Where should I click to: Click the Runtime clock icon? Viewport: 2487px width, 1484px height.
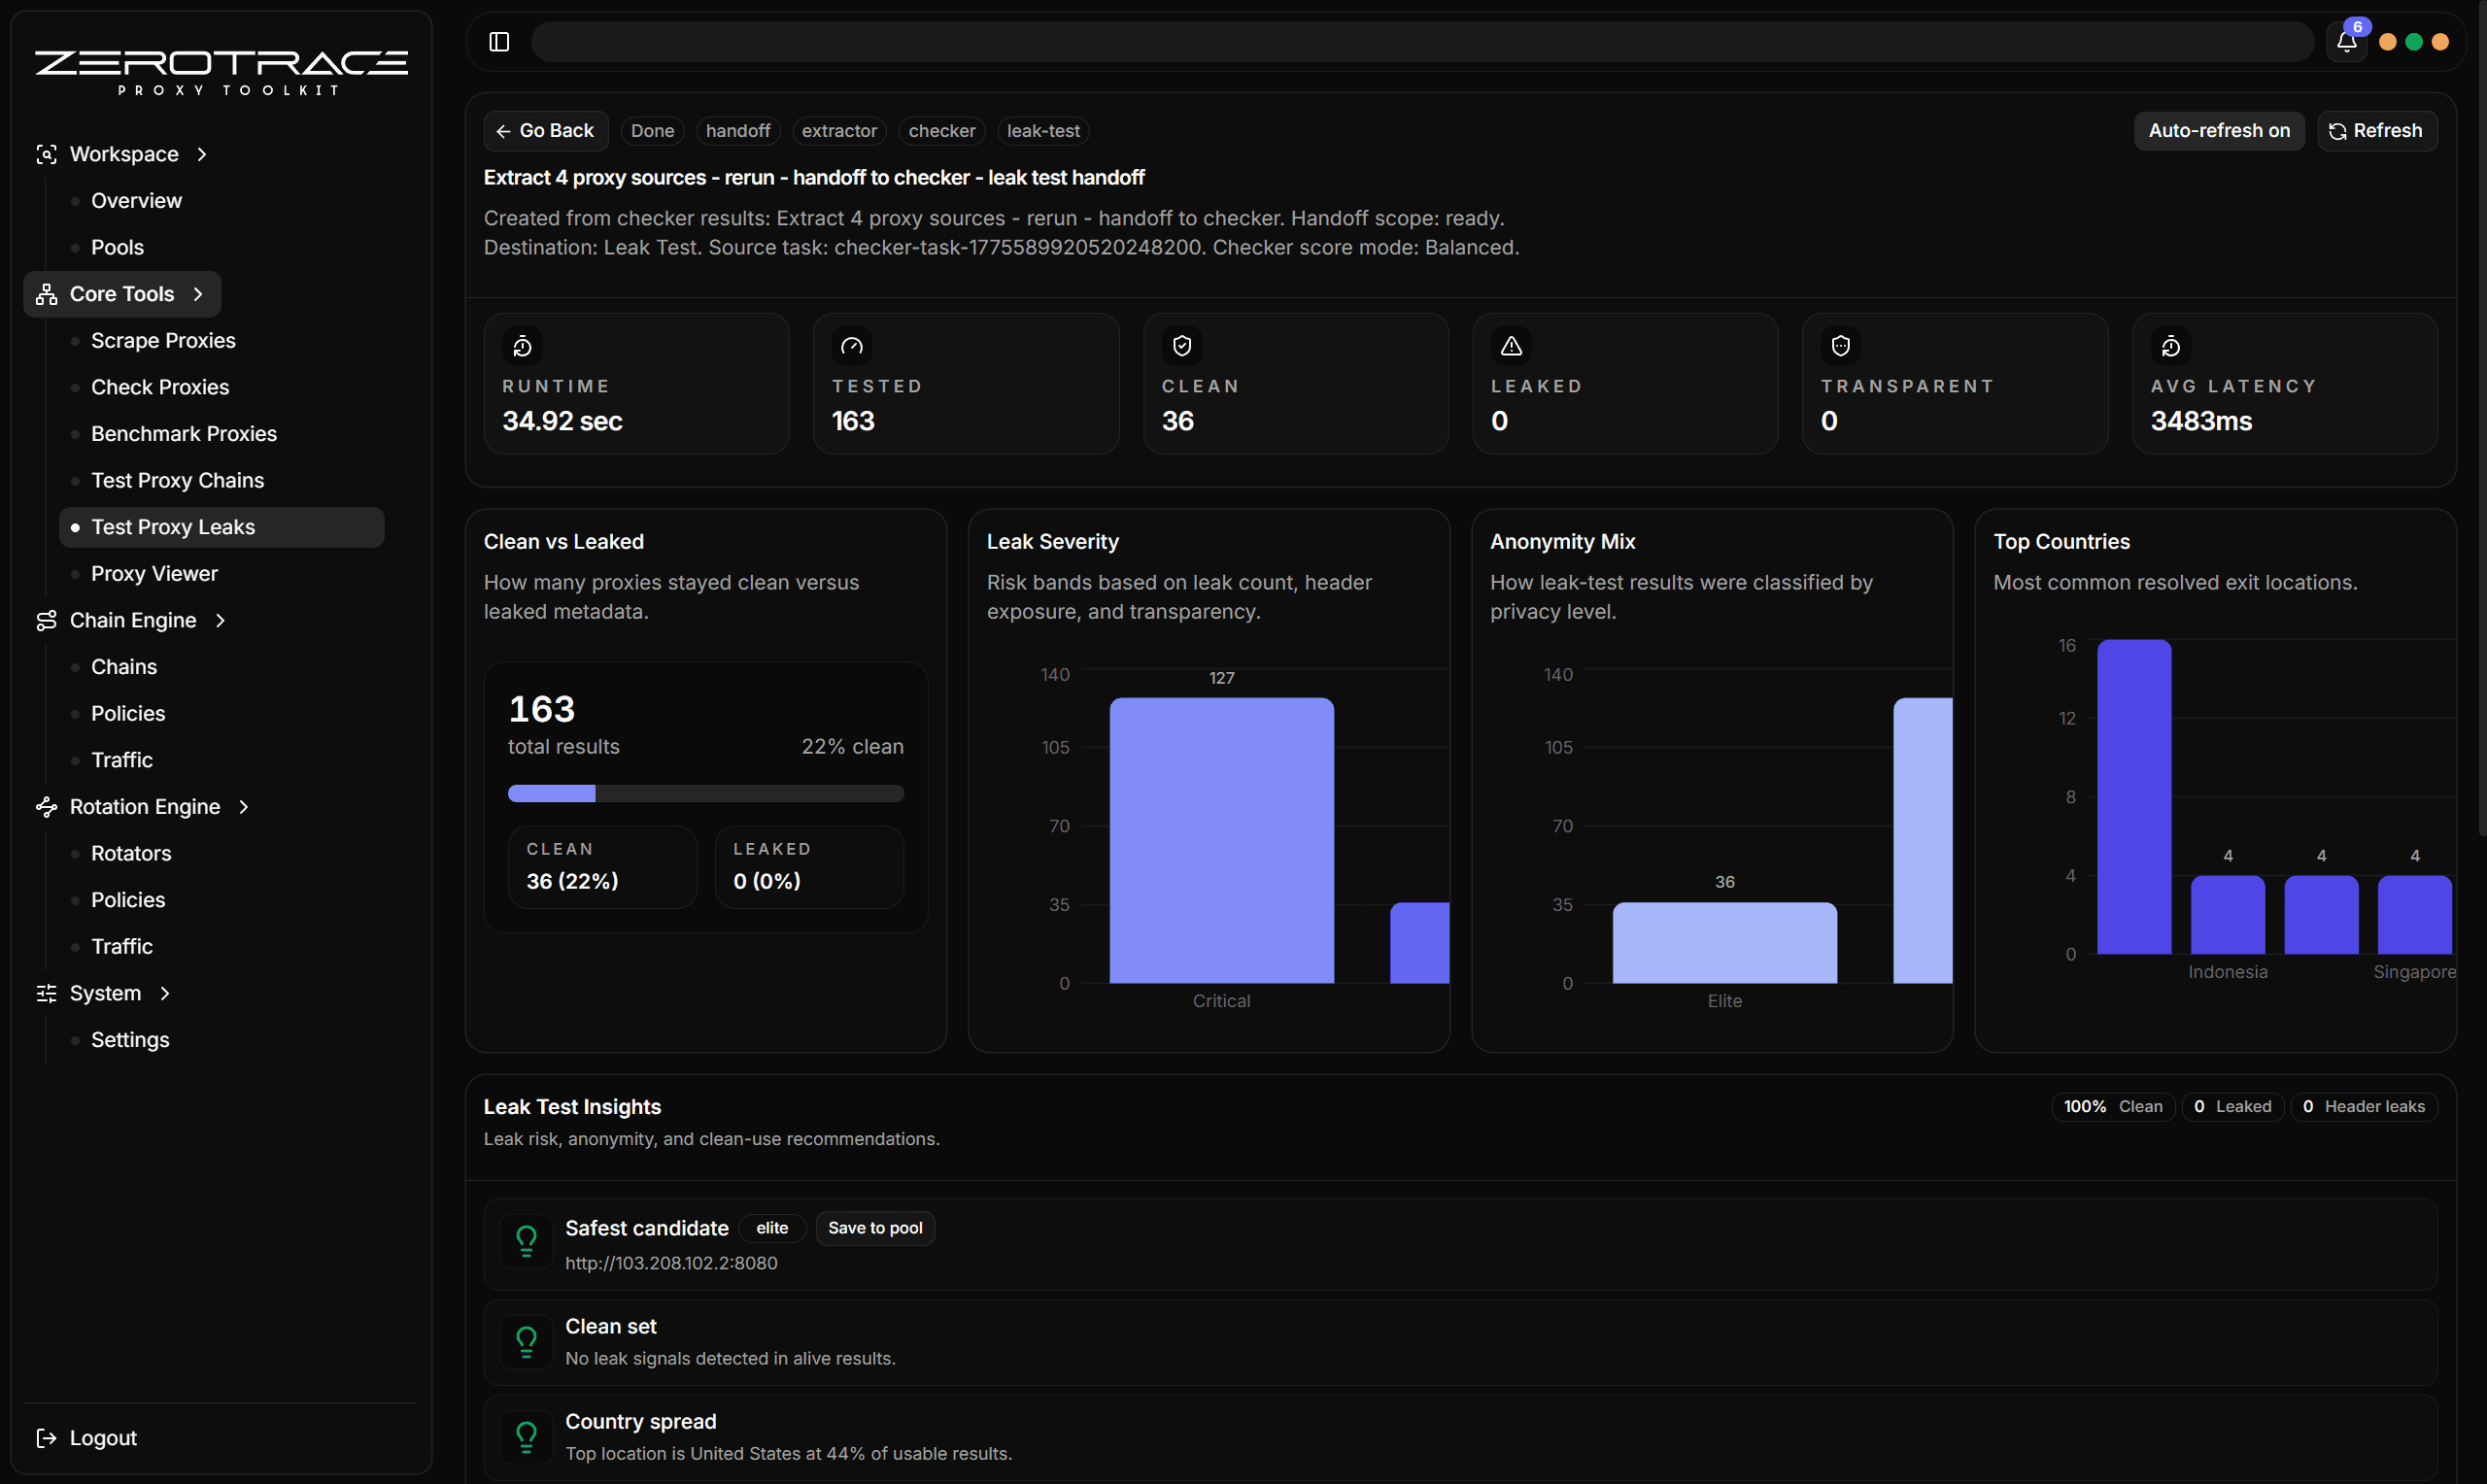tap(522, 346)
